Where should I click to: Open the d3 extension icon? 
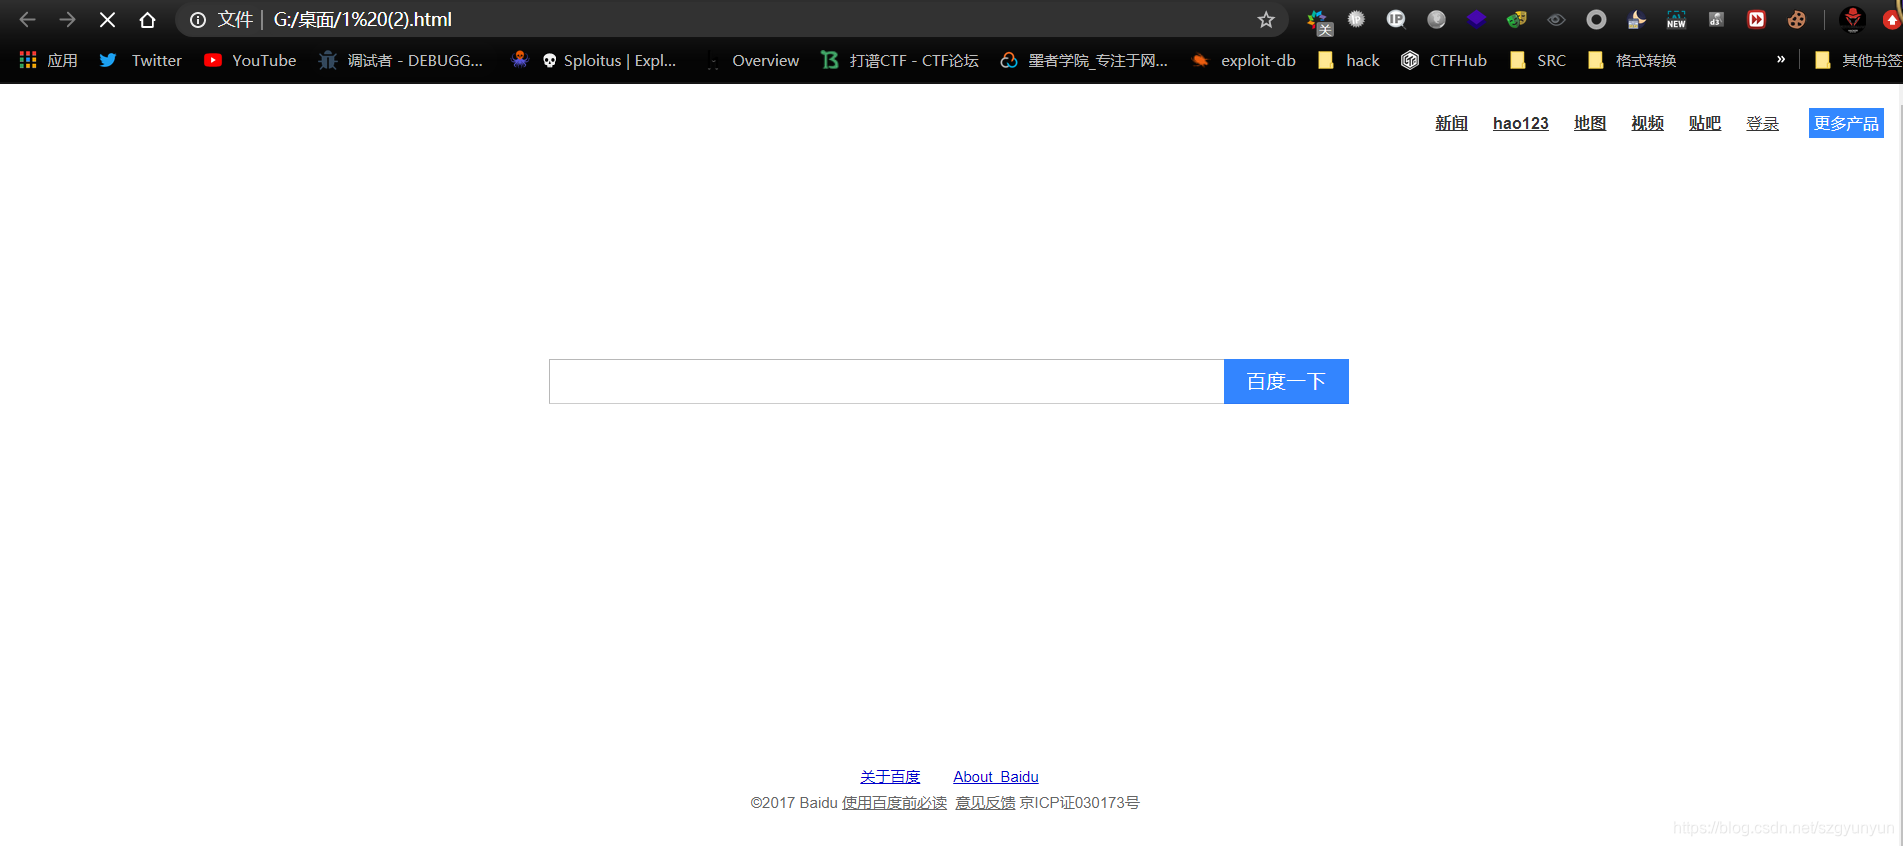tap(1716, 19)
